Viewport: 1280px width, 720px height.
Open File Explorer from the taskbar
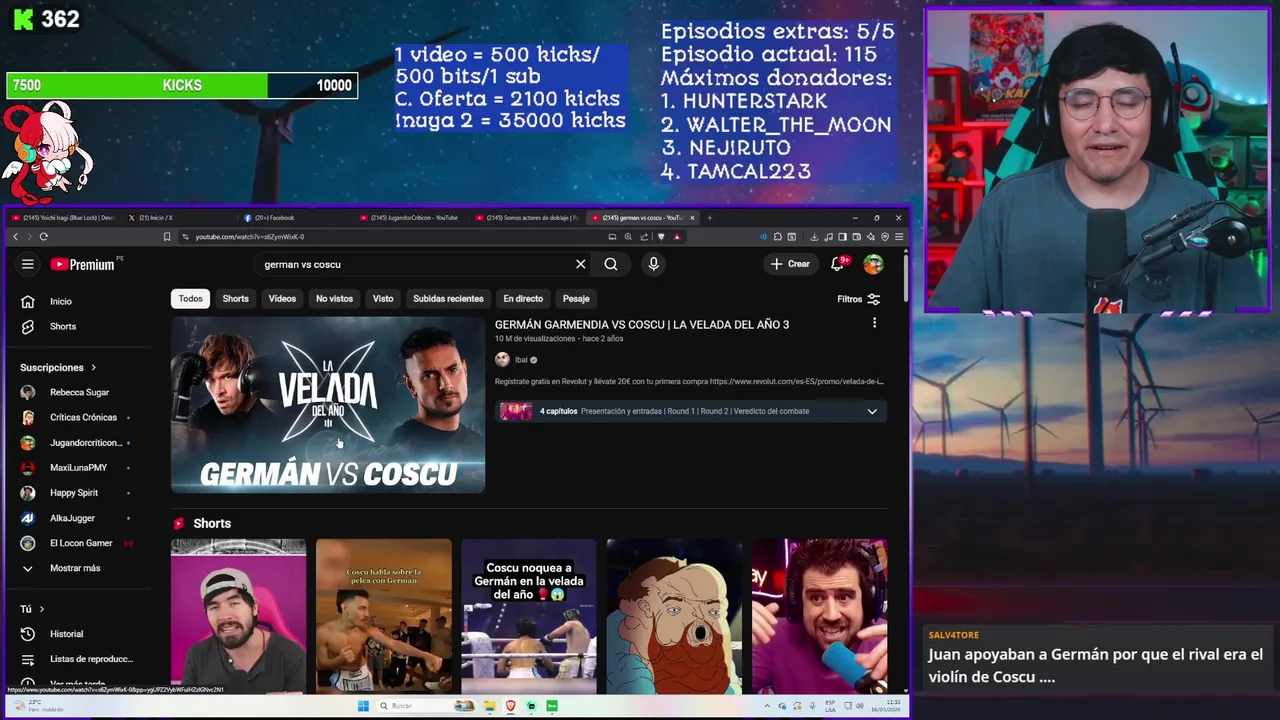pyautogui.click(x=490, y=706)
